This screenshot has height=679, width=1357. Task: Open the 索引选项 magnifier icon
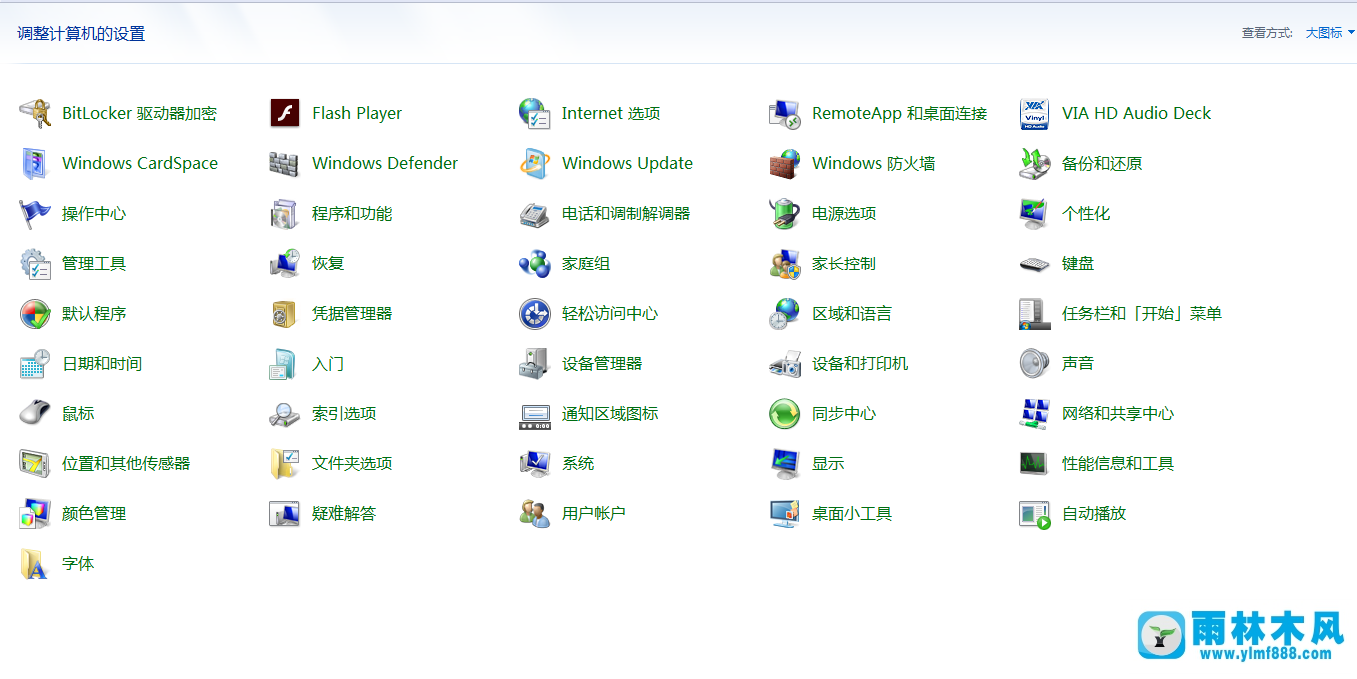pyautogui.click(x=285, y=414)
